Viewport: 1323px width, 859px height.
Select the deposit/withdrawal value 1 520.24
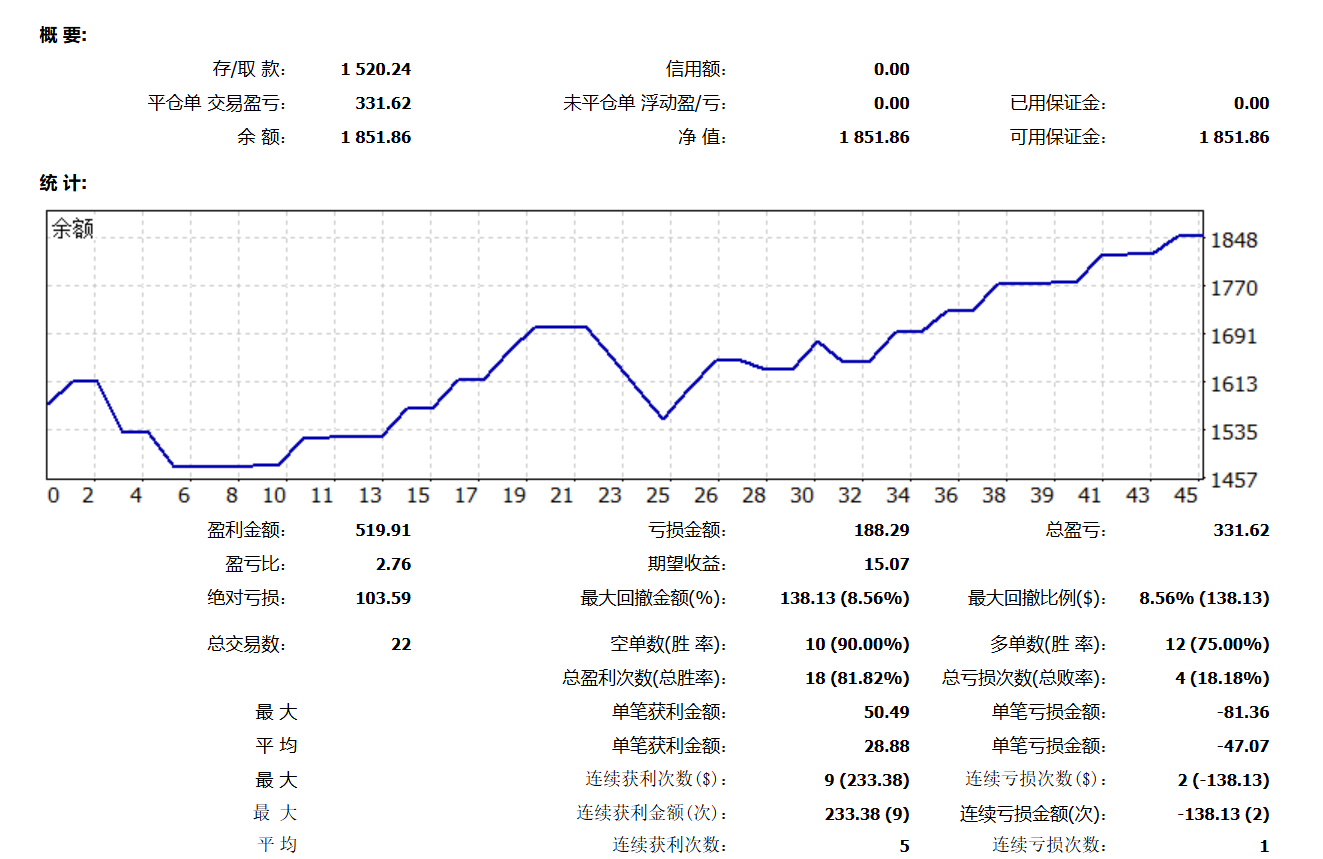pyautogui.click(x=375, y=69)
